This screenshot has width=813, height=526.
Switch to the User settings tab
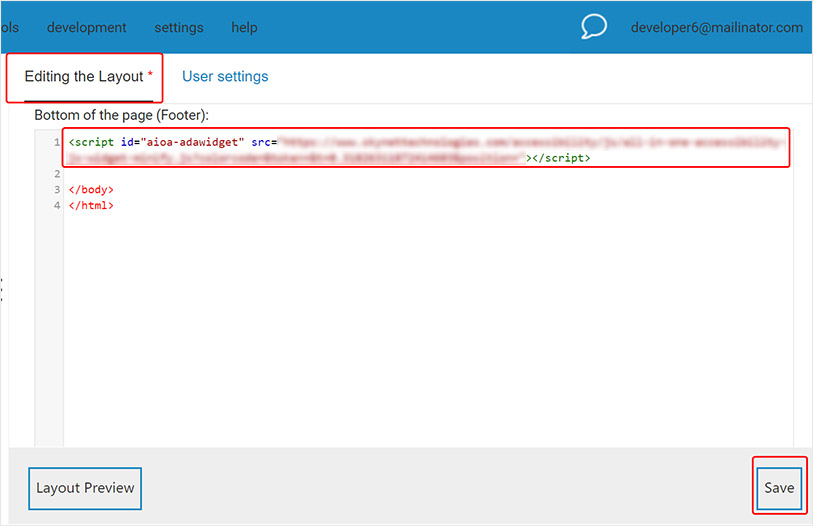coord(225,77)
